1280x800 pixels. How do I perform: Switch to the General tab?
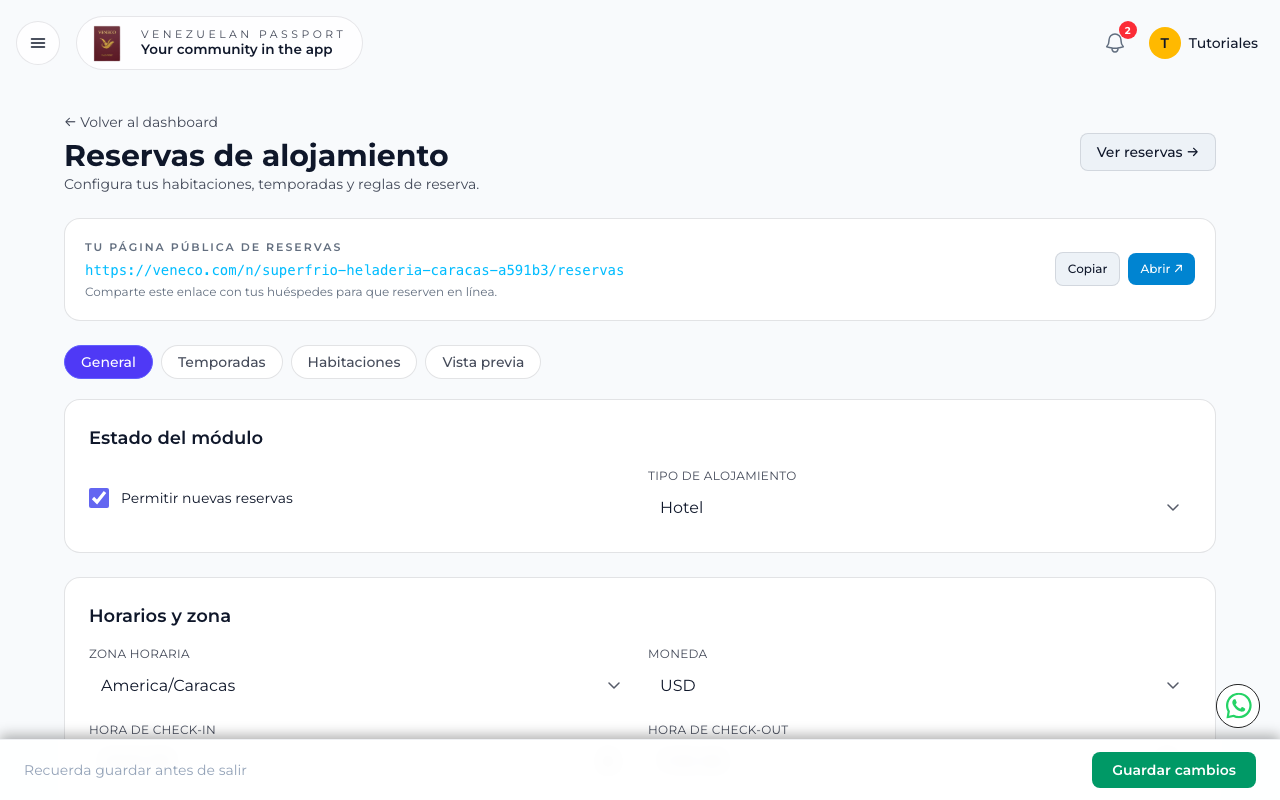click(108, 362)
